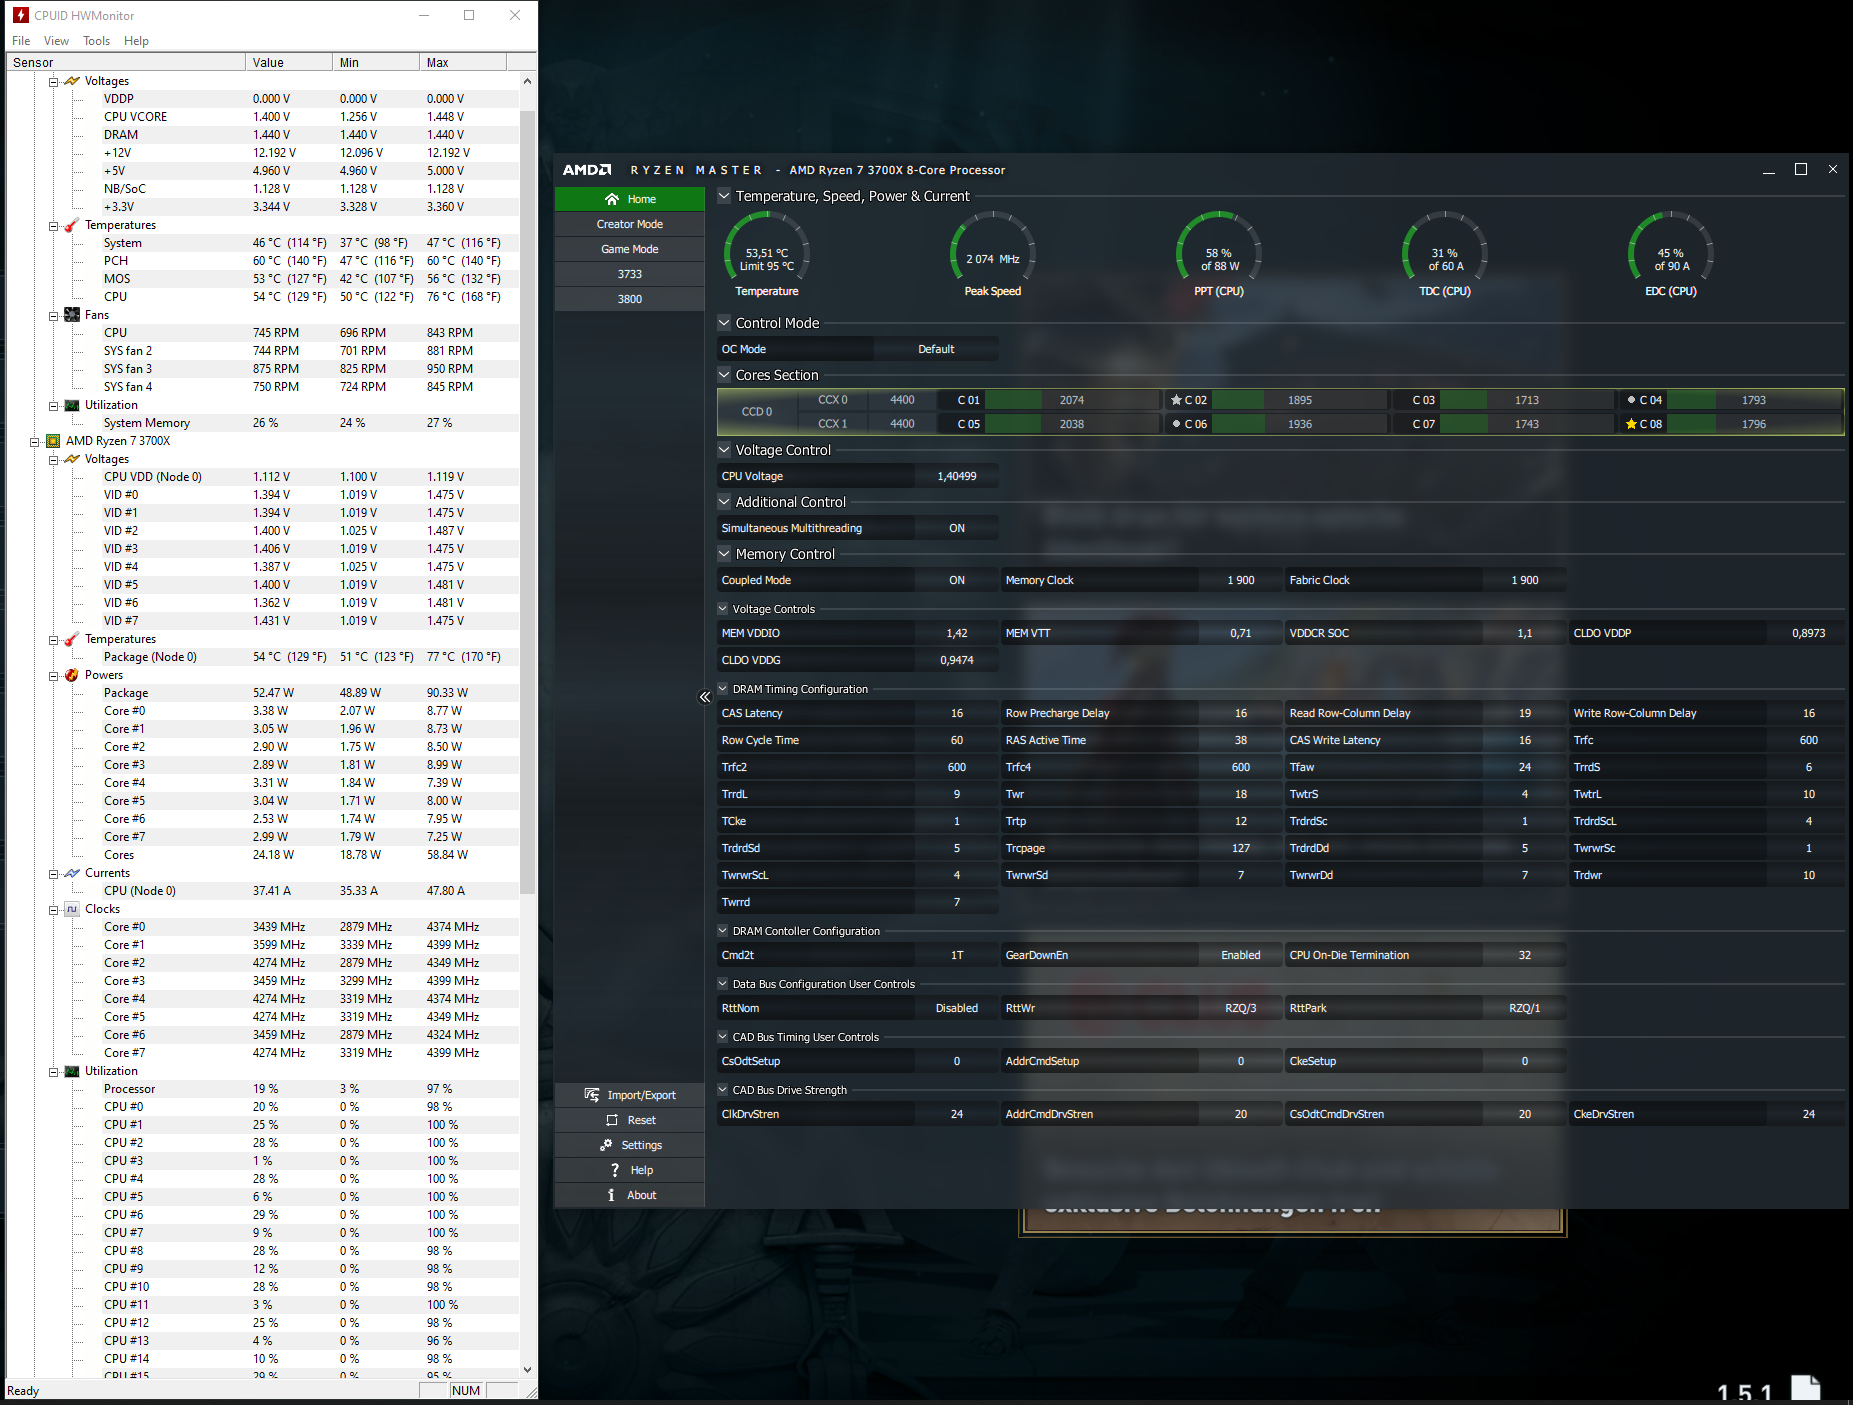Click the CPU Voltage 1,40499 value field
The height and width of the screenshot is (1405, 1853).
[957, 476]
